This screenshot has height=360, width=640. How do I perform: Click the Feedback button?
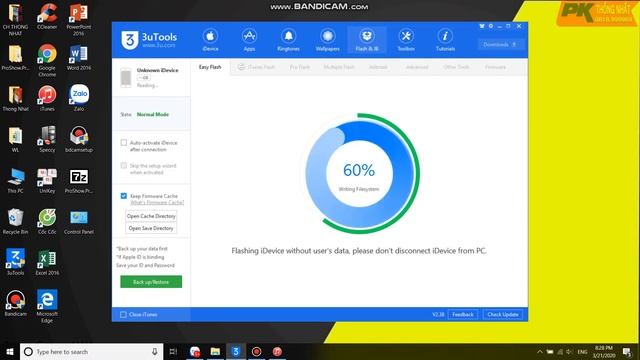(x=463, y=314)
